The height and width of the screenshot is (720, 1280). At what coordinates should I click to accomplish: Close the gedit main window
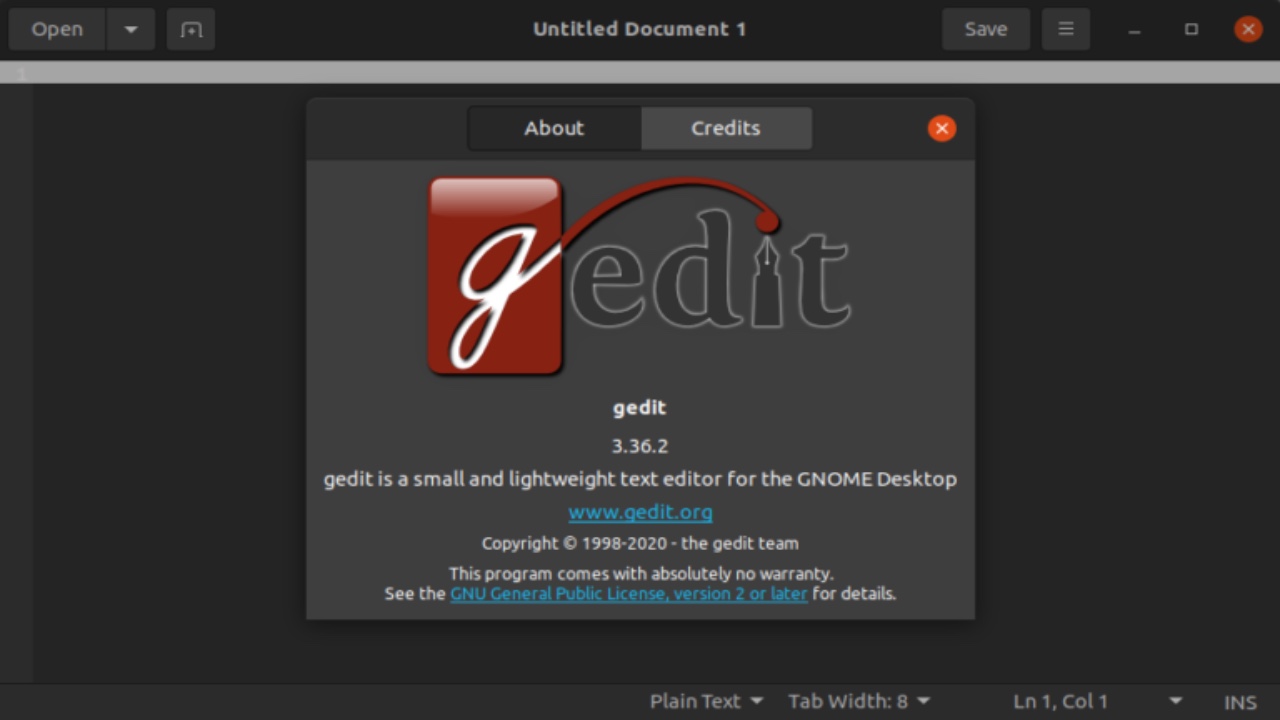[x=1247, y=30]
